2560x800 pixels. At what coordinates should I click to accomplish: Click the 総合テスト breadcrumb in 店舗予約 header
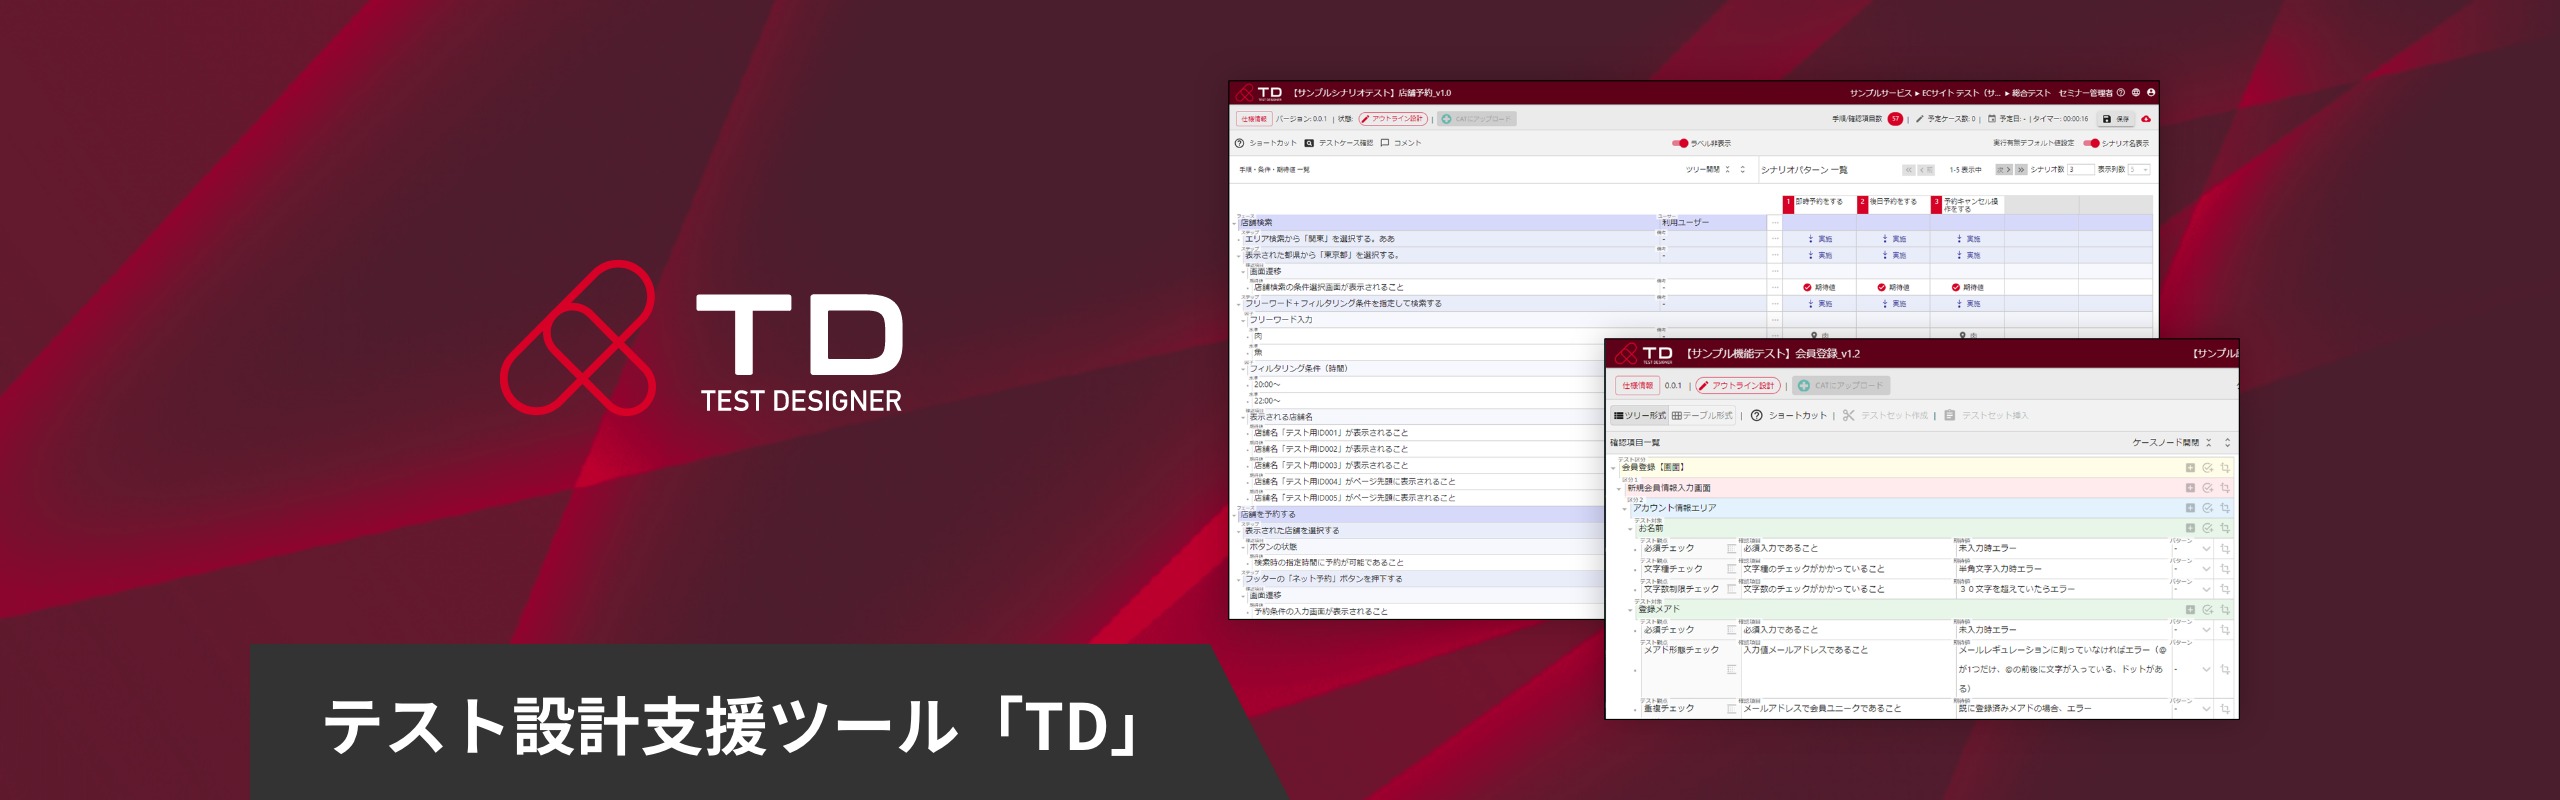(2031, 93)
